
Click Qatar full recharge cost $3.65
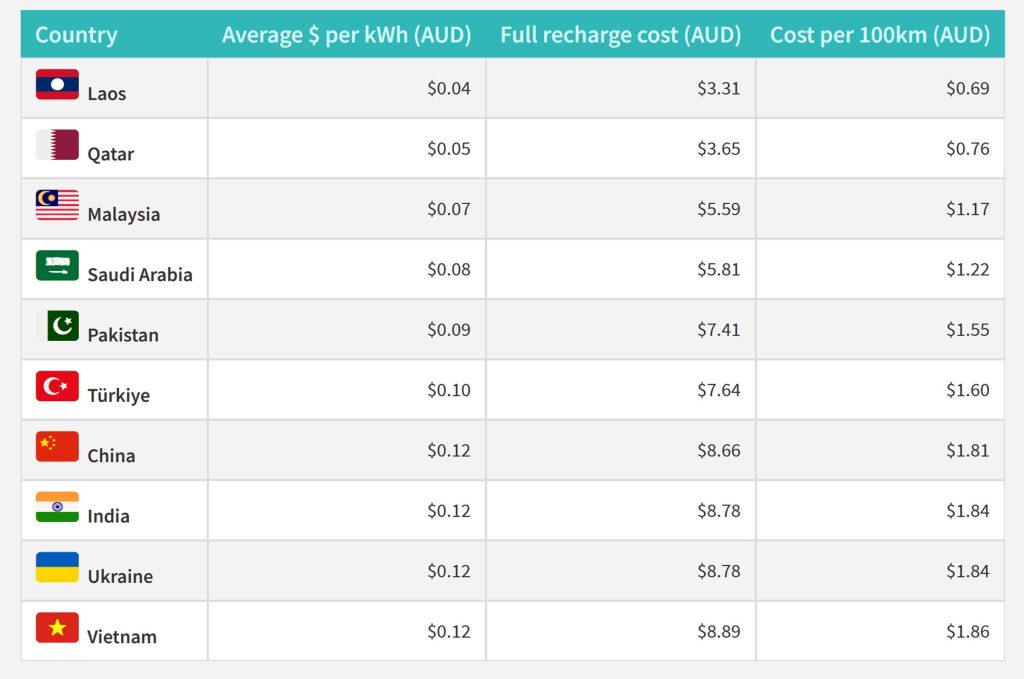click(x=718, y=149)
